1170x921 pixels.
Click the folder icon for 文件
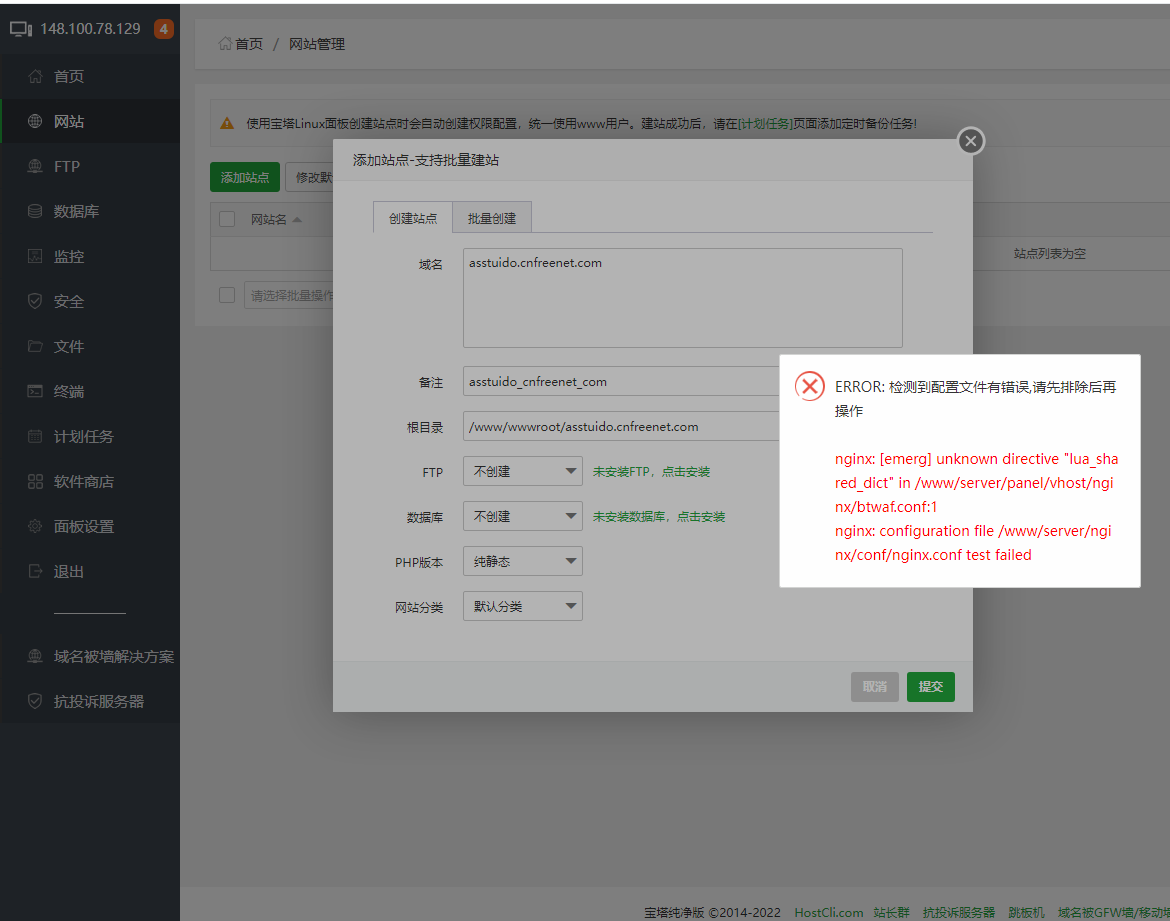pyautogui.click(x=35, y=346)
